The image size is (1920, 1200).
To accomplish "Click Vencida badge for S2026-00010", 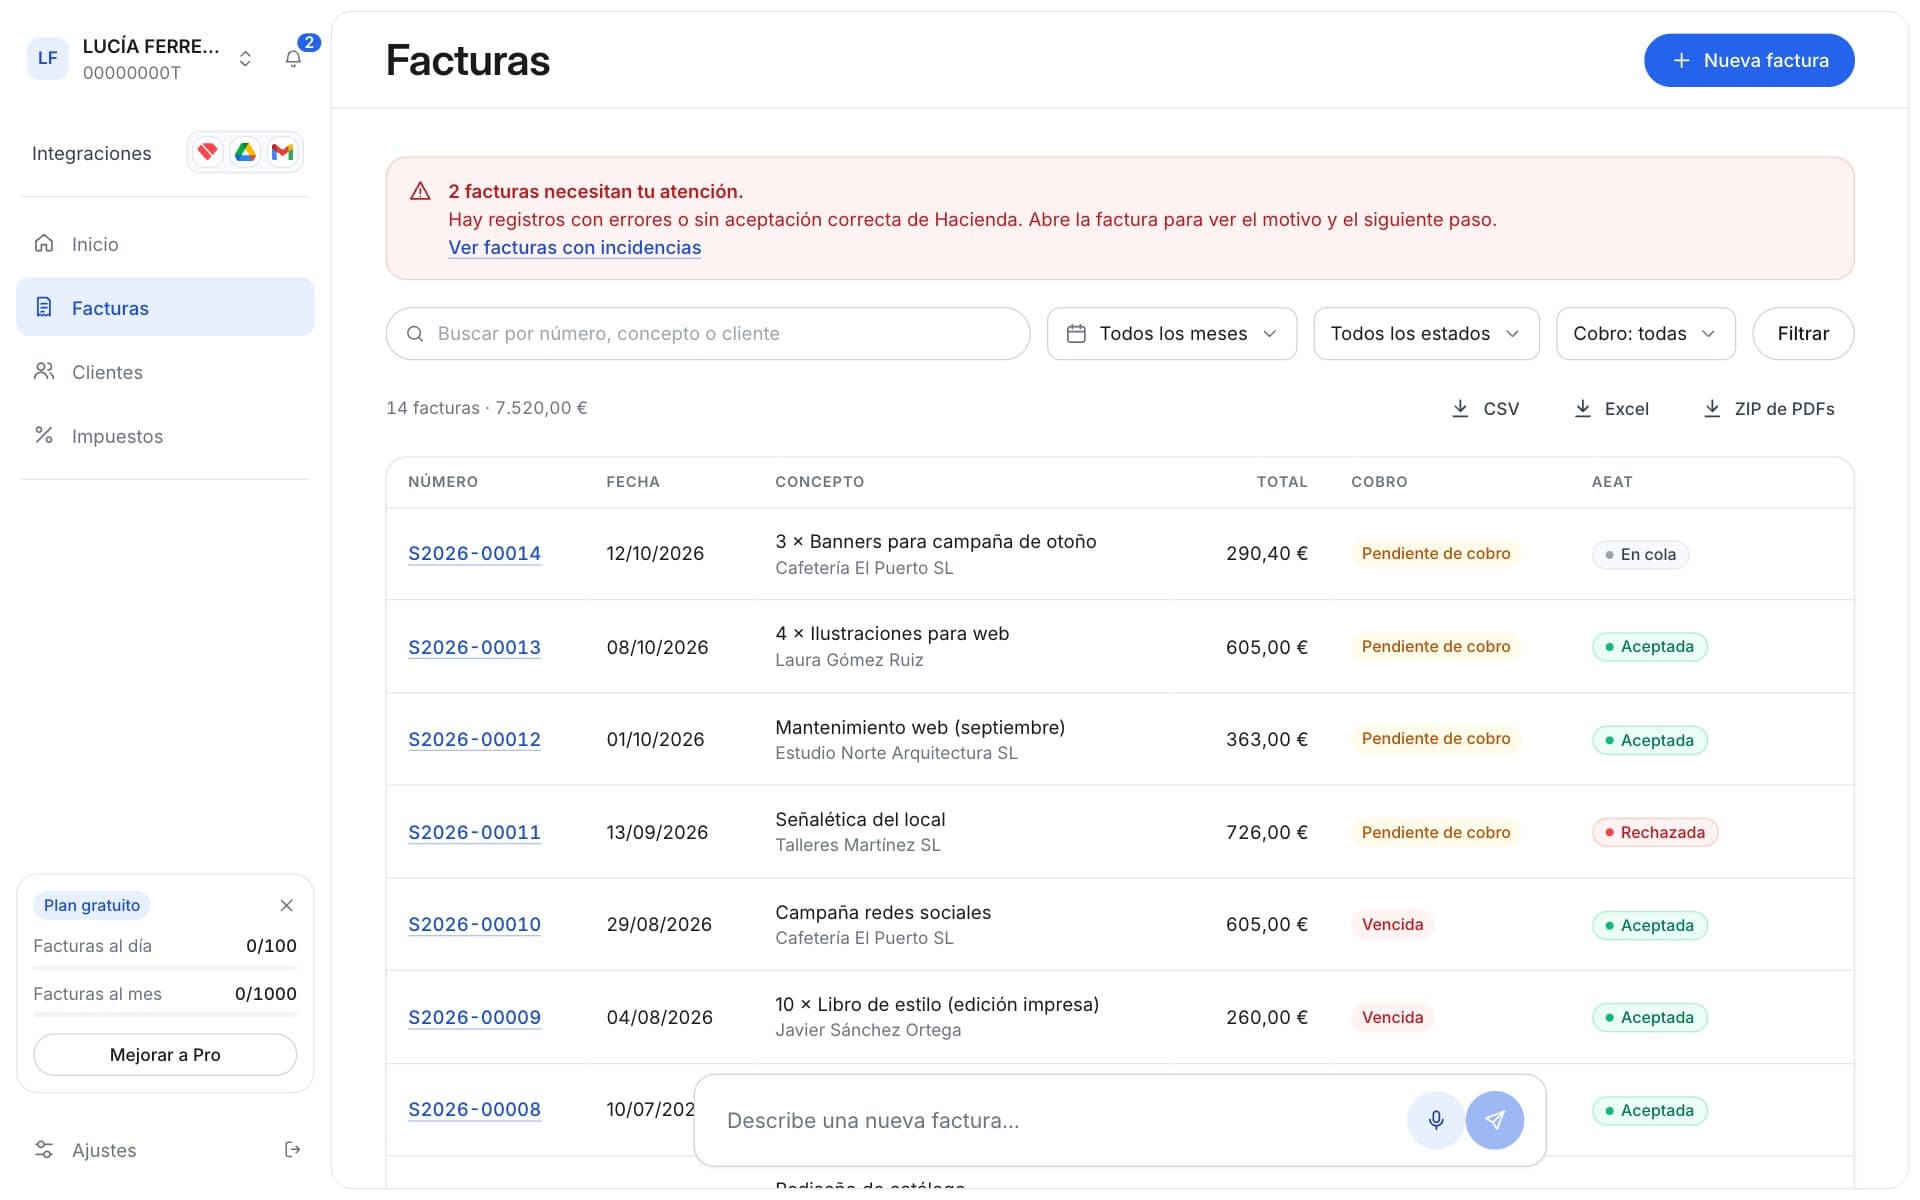I will (x=1392, y=924).
